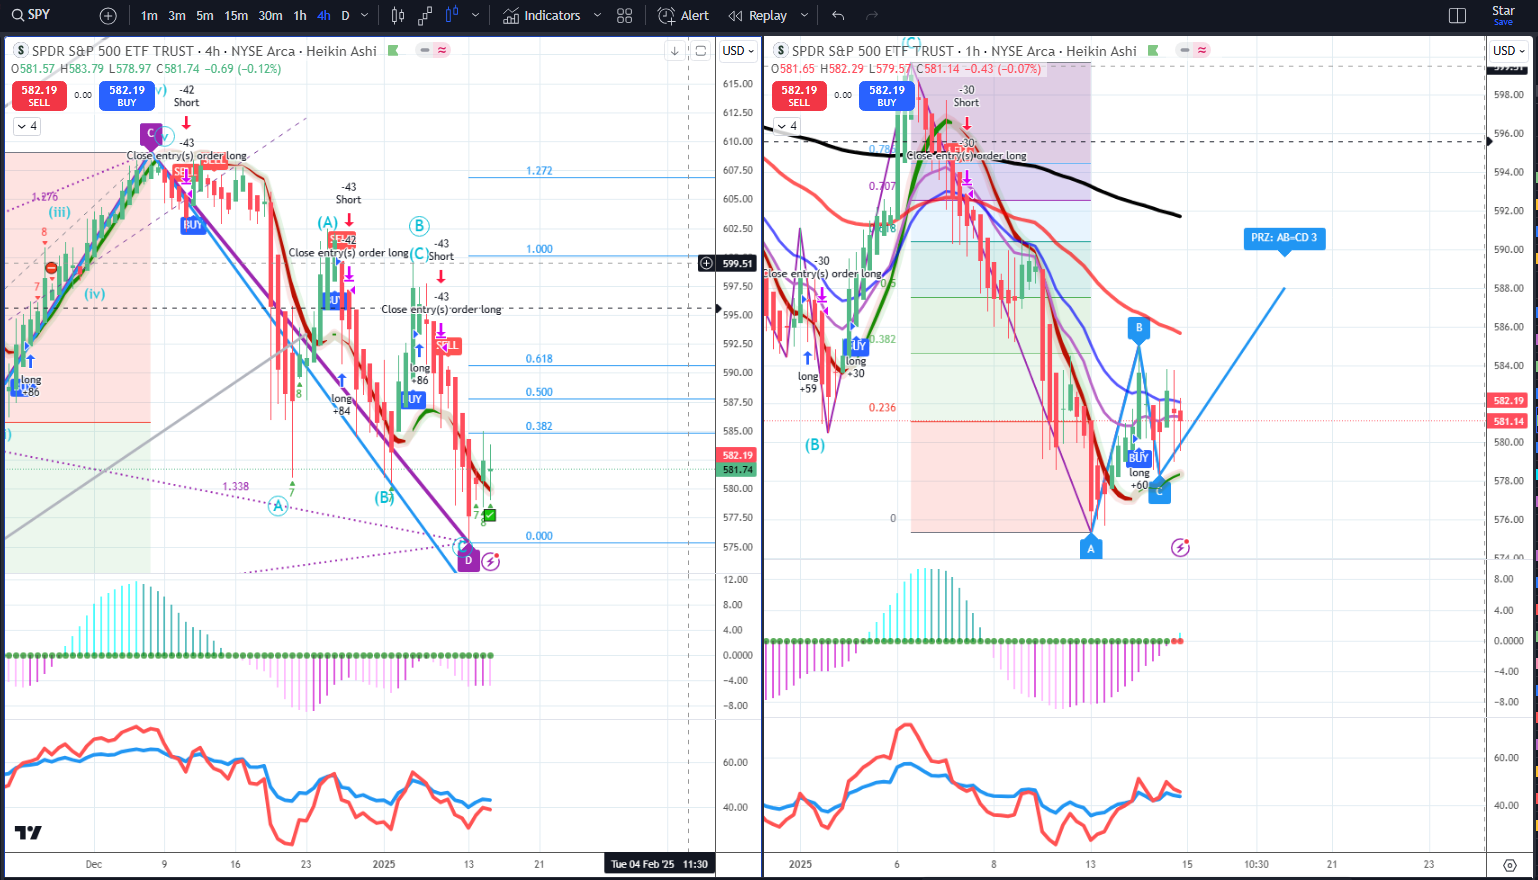Click the 0.618 Fibonacci level label

pyautogui.click(x=539, y=359)
